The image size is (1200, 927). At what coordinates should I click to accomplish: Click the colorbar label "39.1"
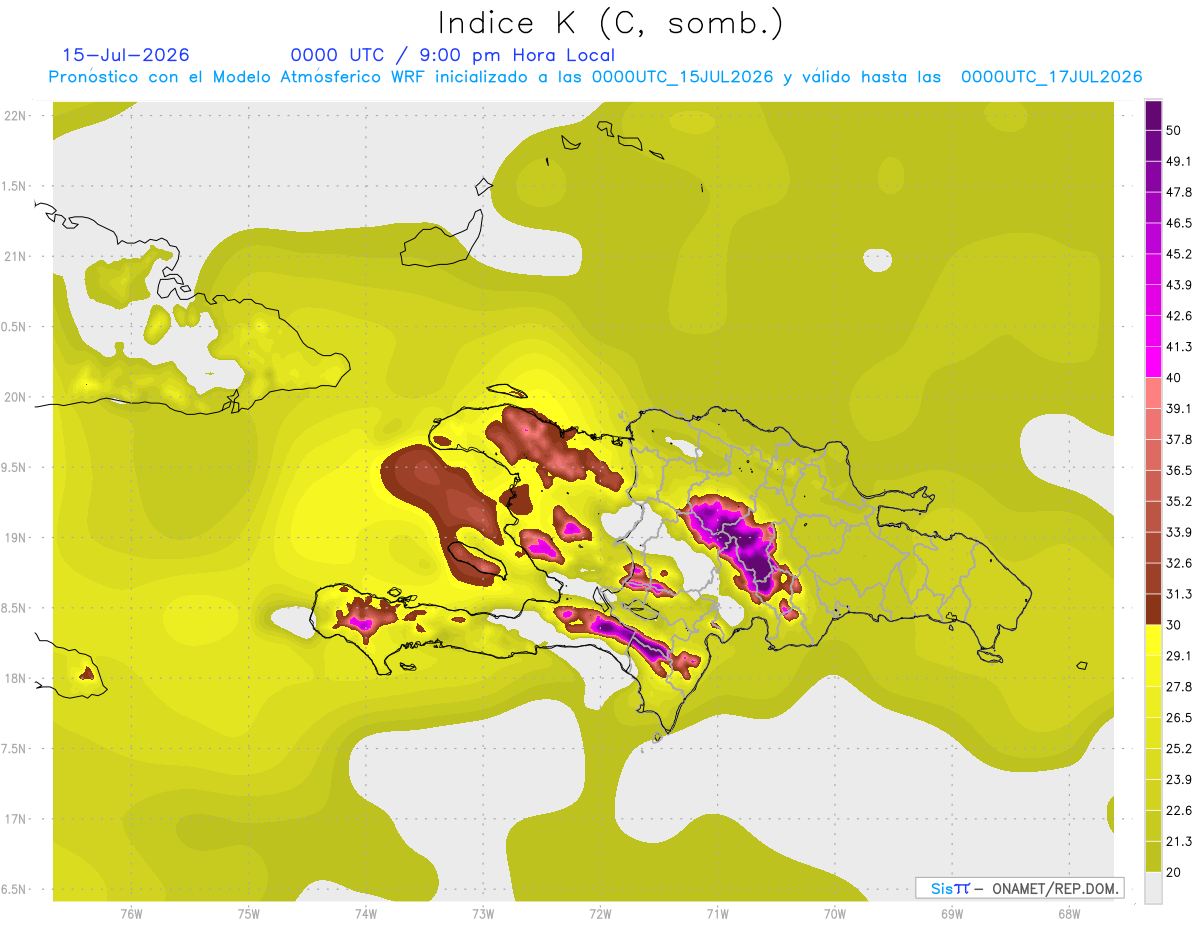click(x=1179, y=408)
